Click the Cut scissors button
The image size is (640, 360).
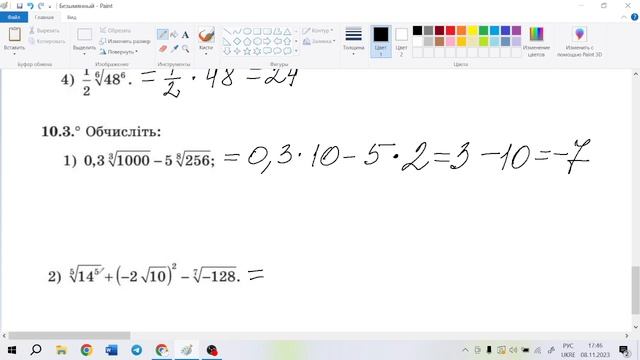click(x=44, y=31)
